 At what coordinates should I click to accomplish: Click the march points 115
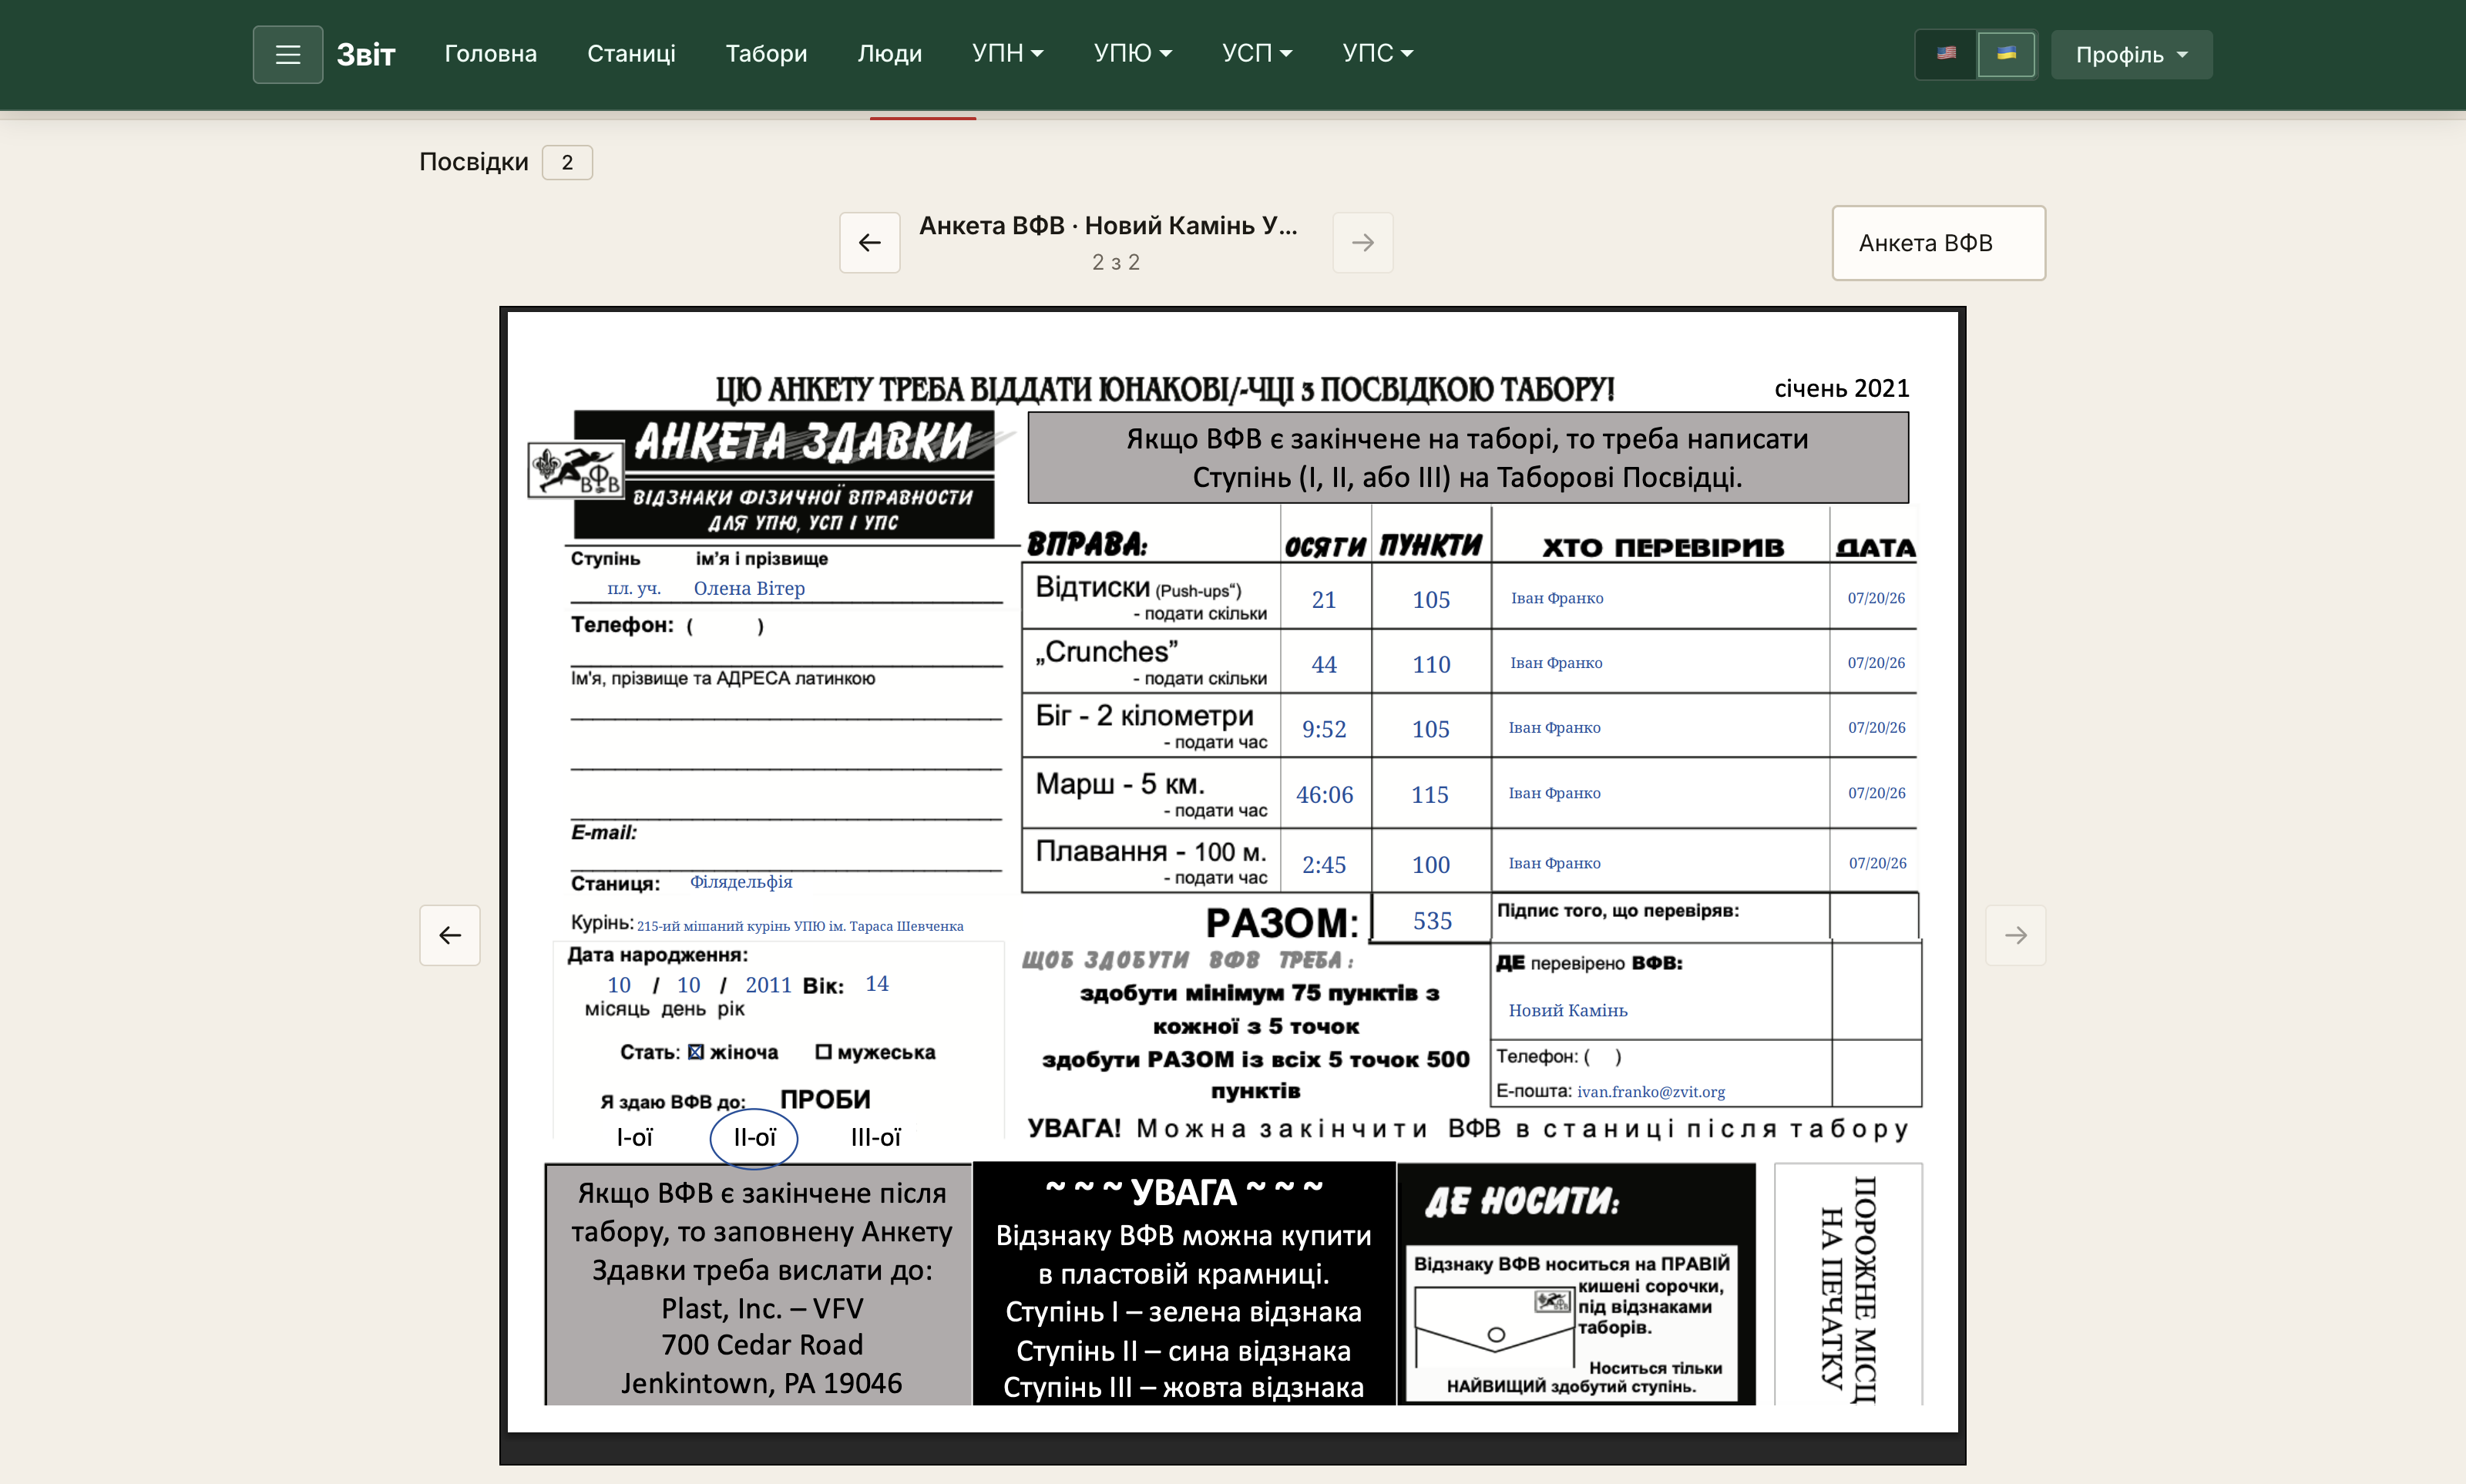(x=1429, y=794)
